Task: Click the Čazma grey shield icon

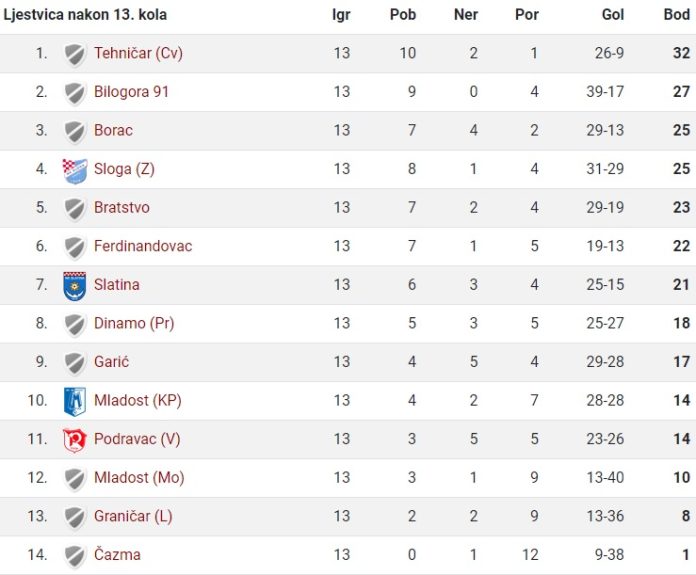Action: (75, 556)
